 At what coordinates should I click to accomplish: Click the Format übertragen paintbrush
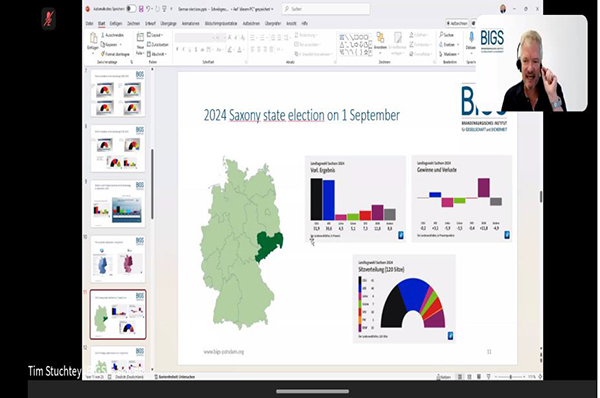(115, 54)
